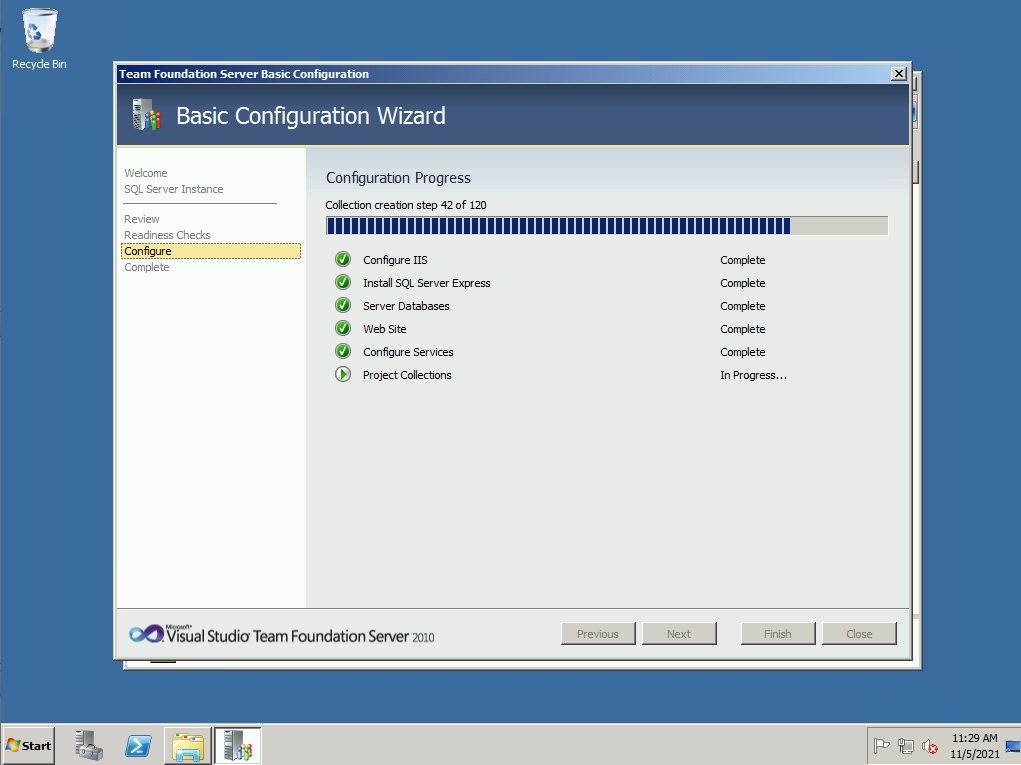
Task: Click the in-progress arrow icon for Project Collections
Action: (x=343, y=375)
